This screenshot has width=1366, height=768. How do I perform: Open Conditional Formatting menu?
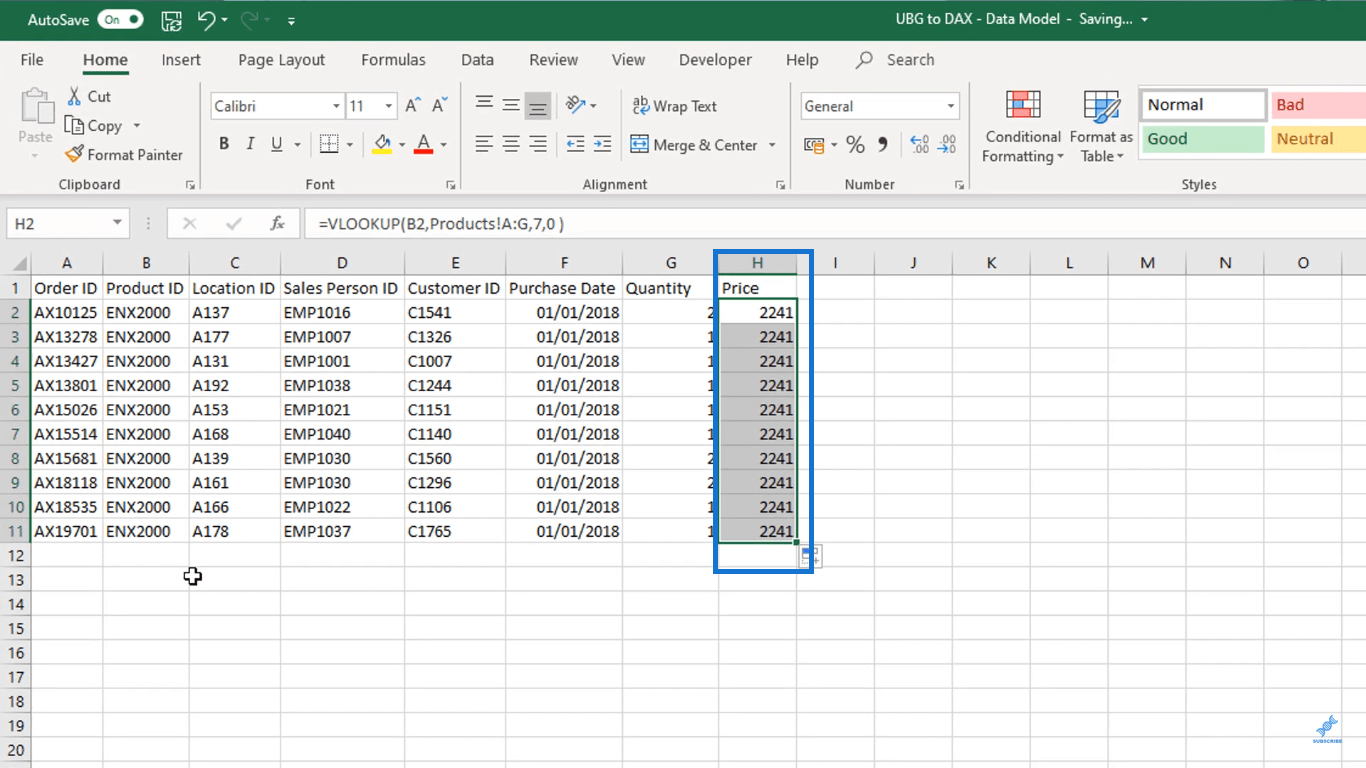(1023, 127)
